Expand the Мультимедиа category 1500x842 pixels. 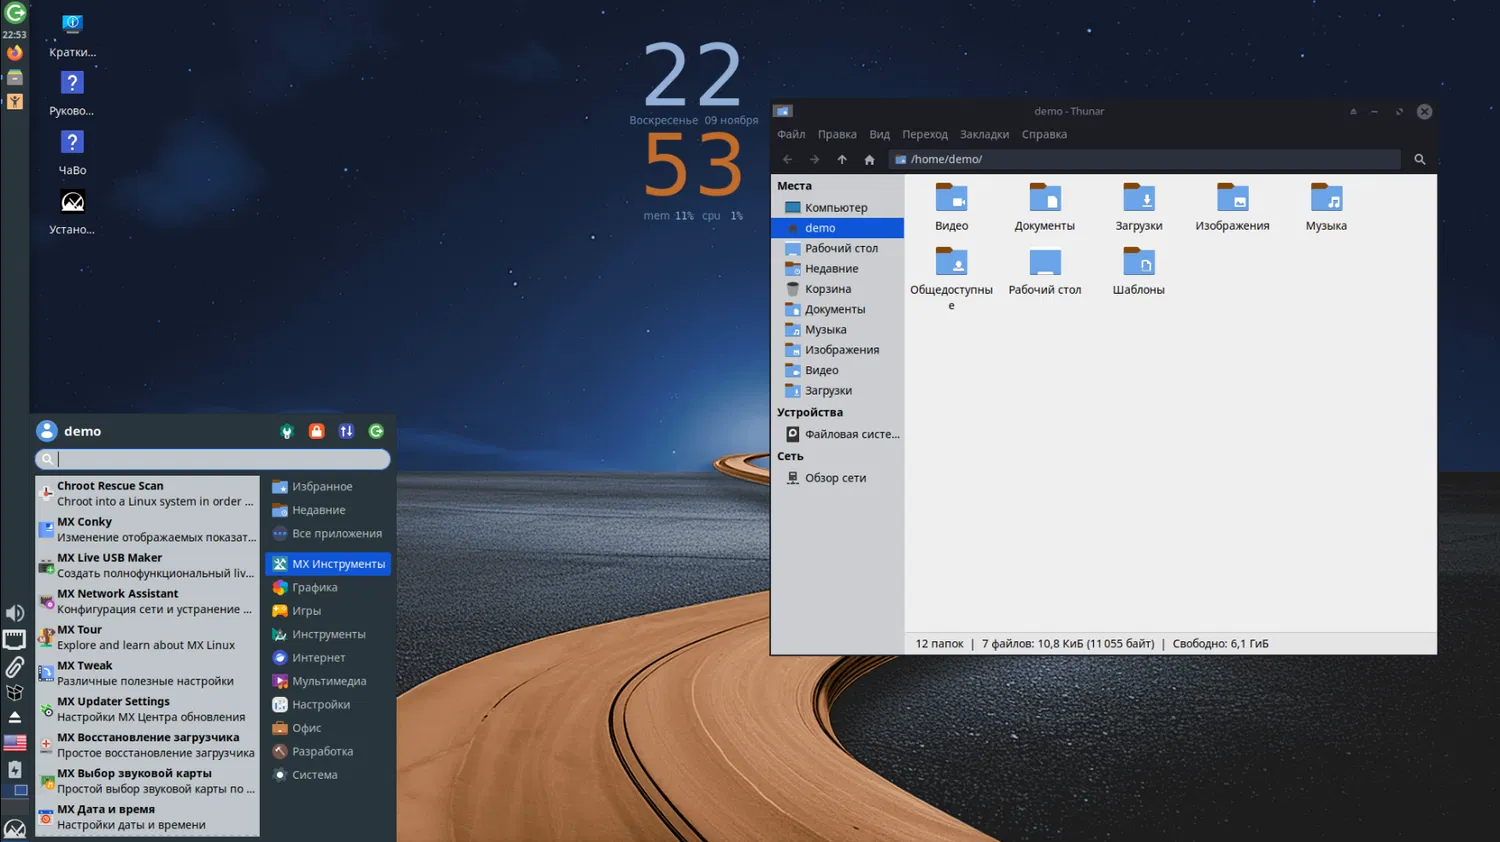click(x=328, y=681)
